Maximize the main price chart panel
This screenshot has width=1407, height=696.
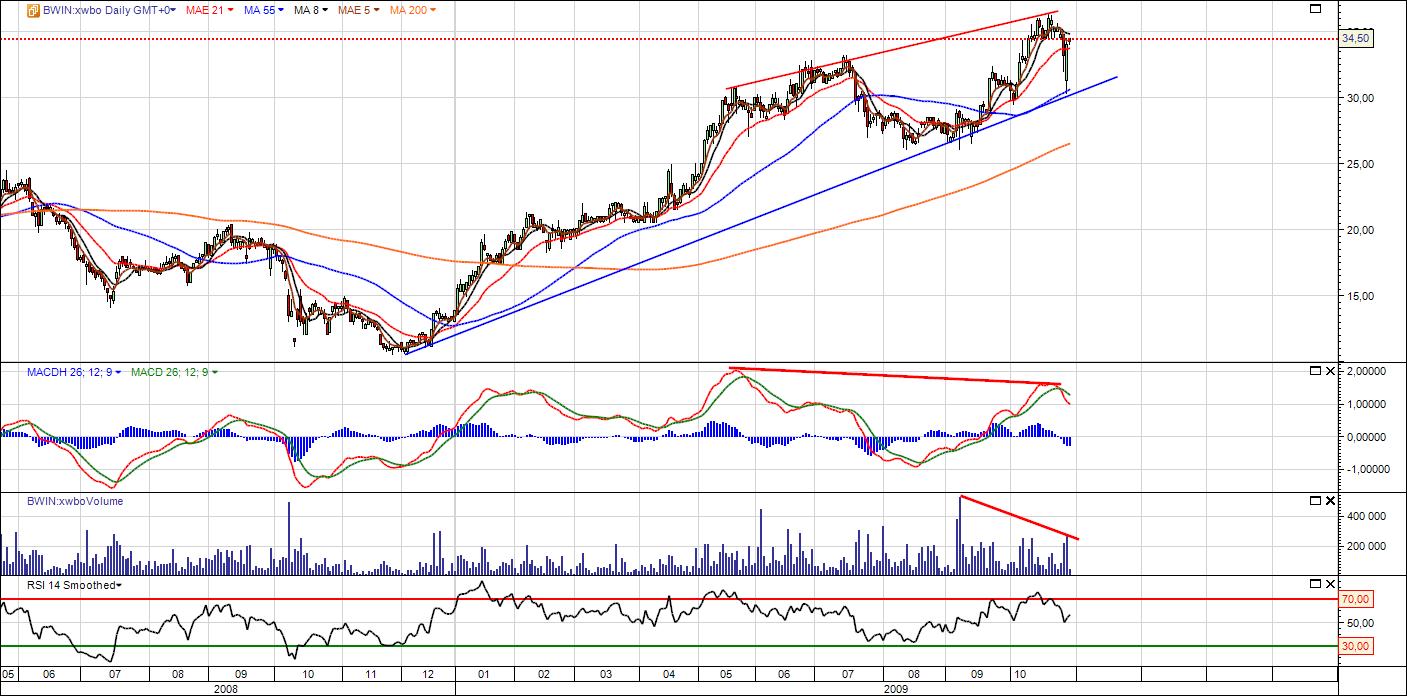pos(1316,9)
